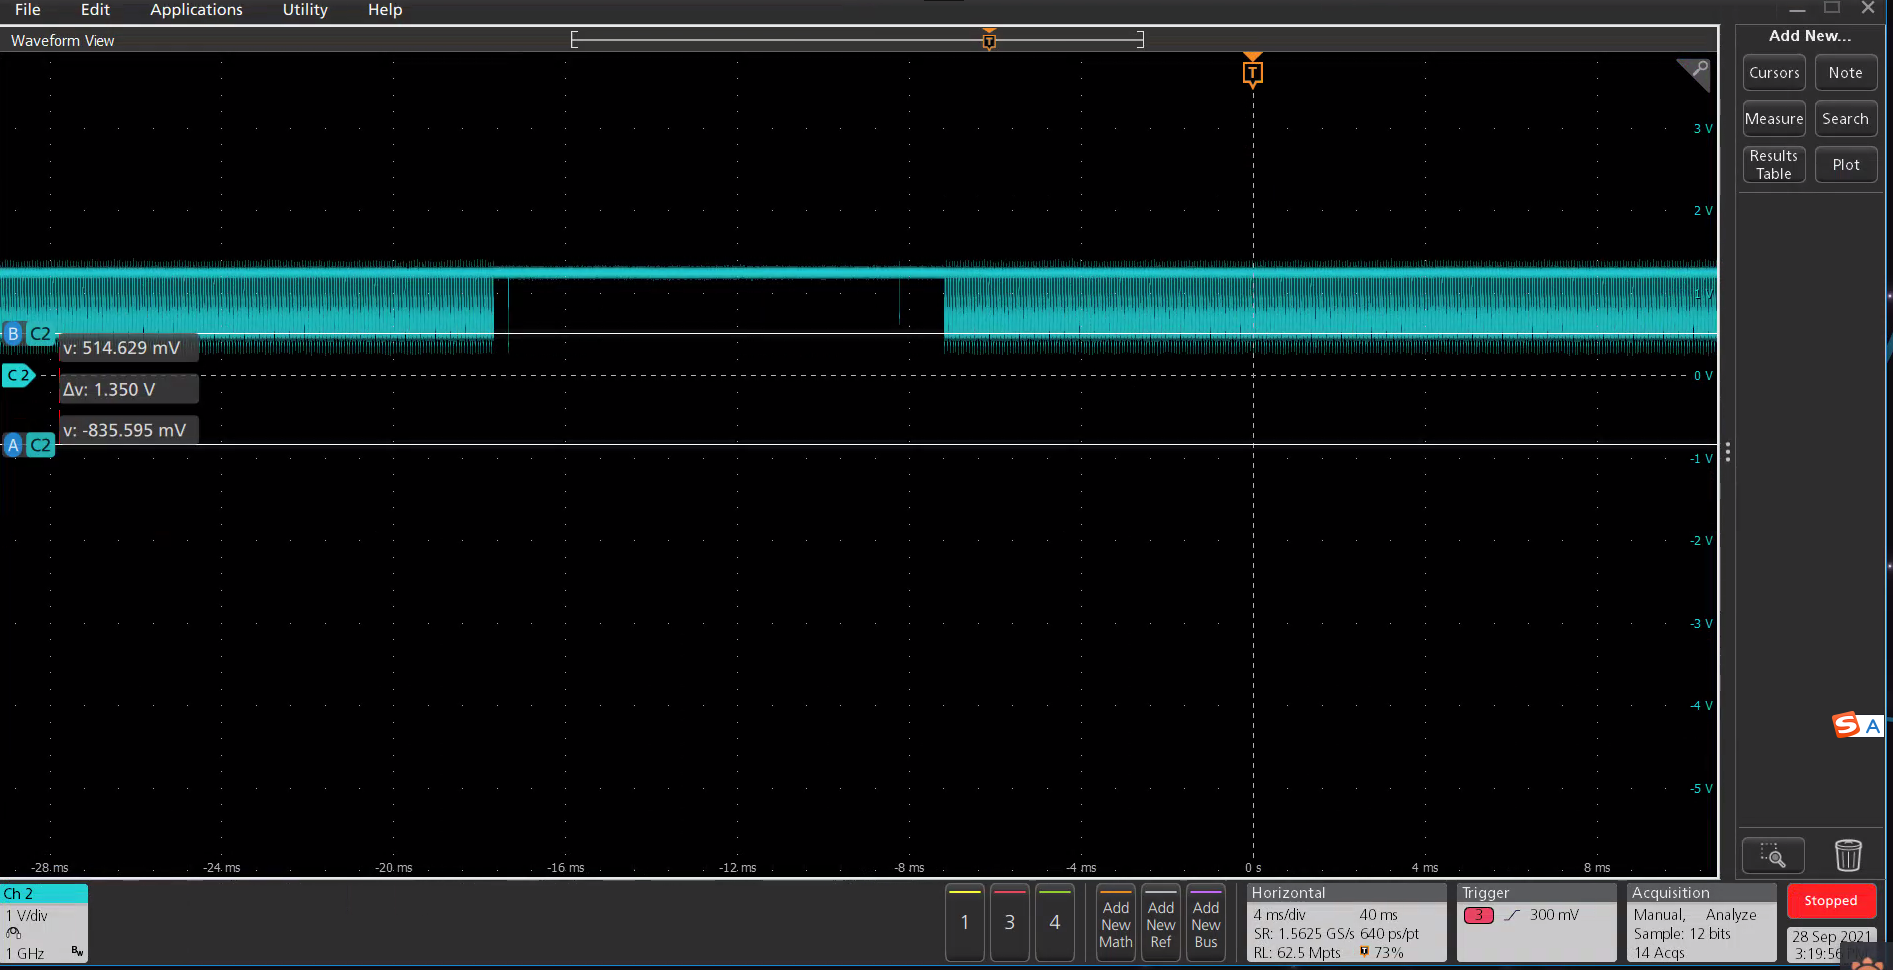Open the zoom box magnifier tool

click(x=1773, y=856)
